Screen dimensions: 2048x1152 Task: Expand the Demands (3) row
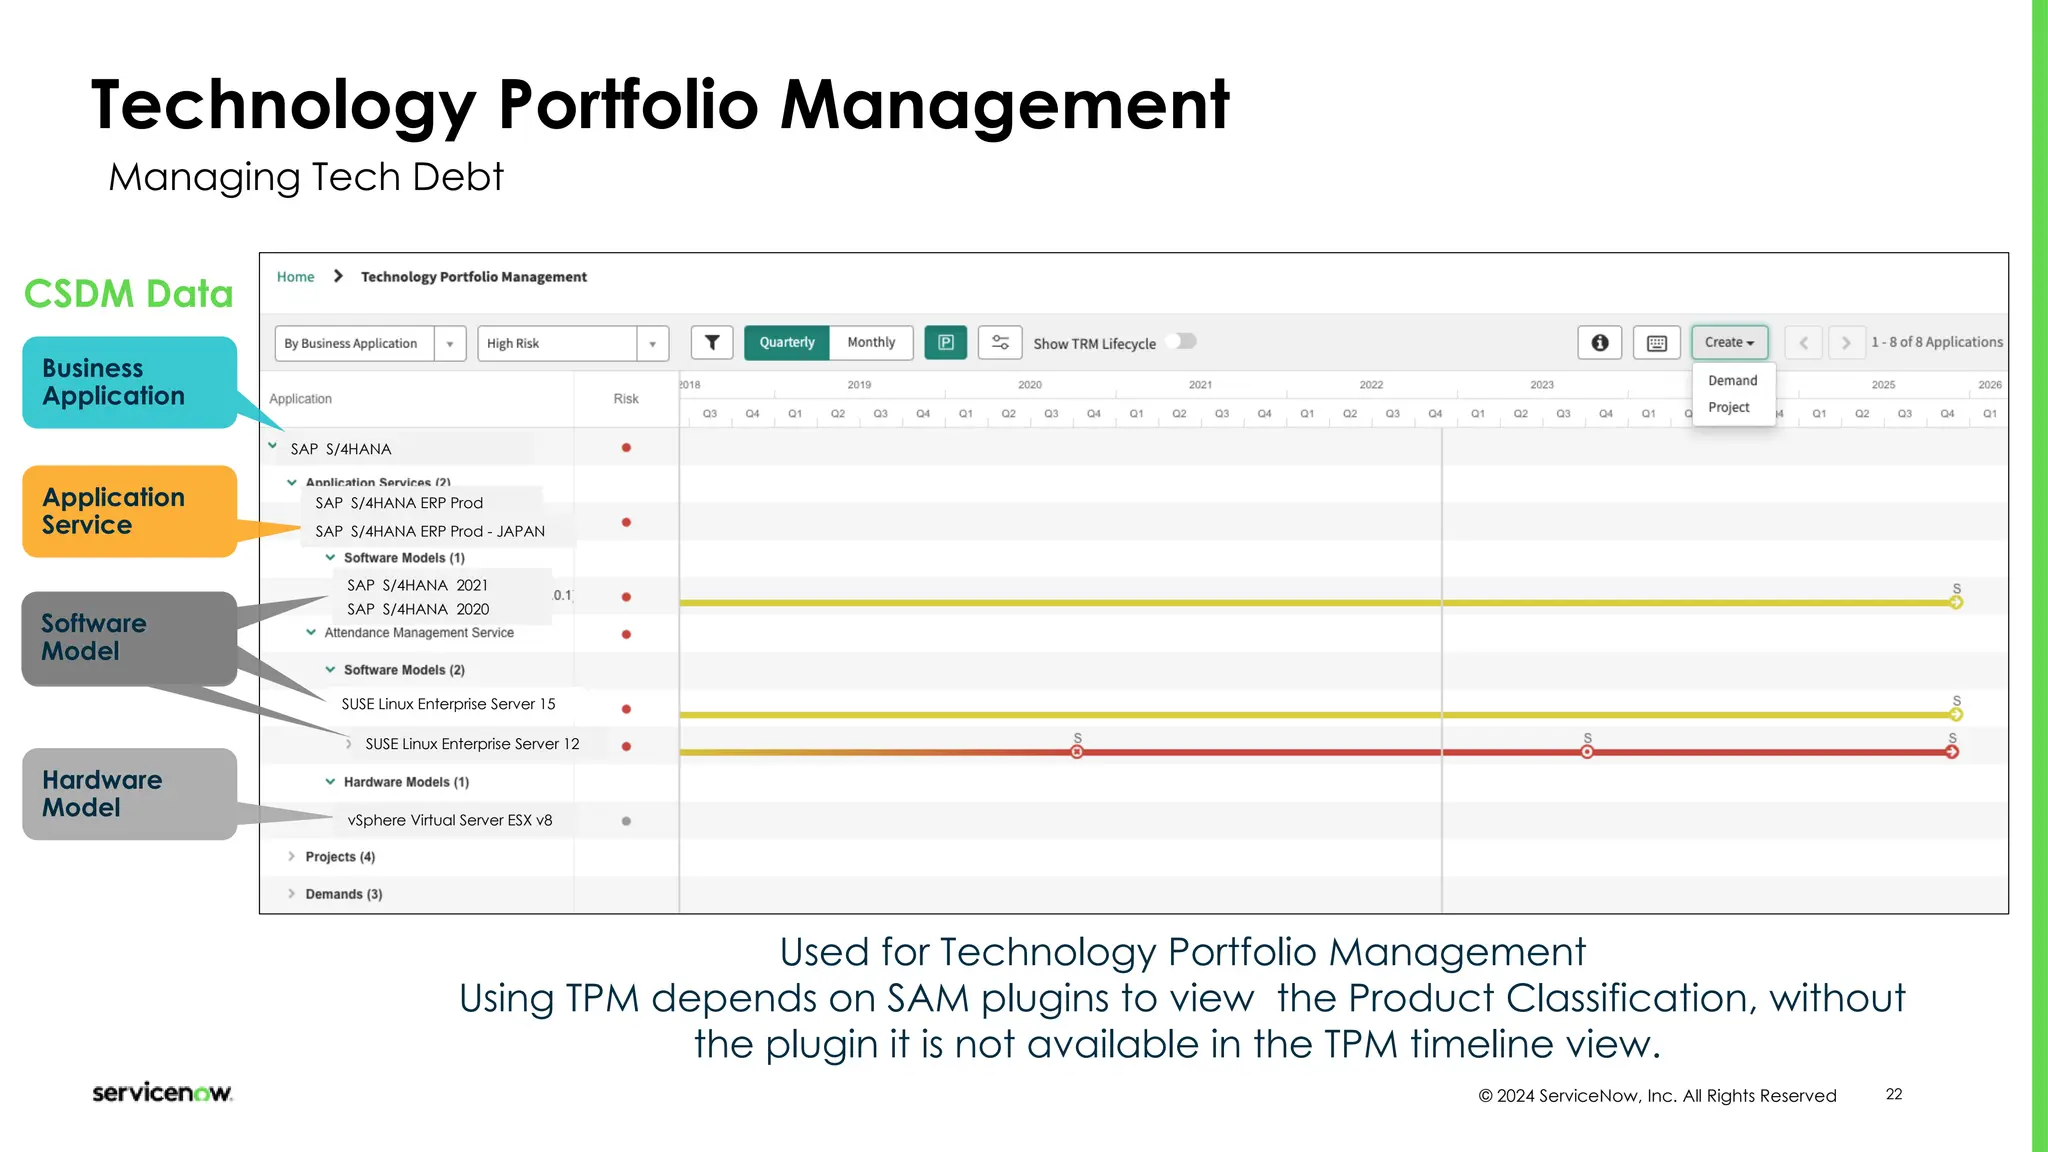292,894
